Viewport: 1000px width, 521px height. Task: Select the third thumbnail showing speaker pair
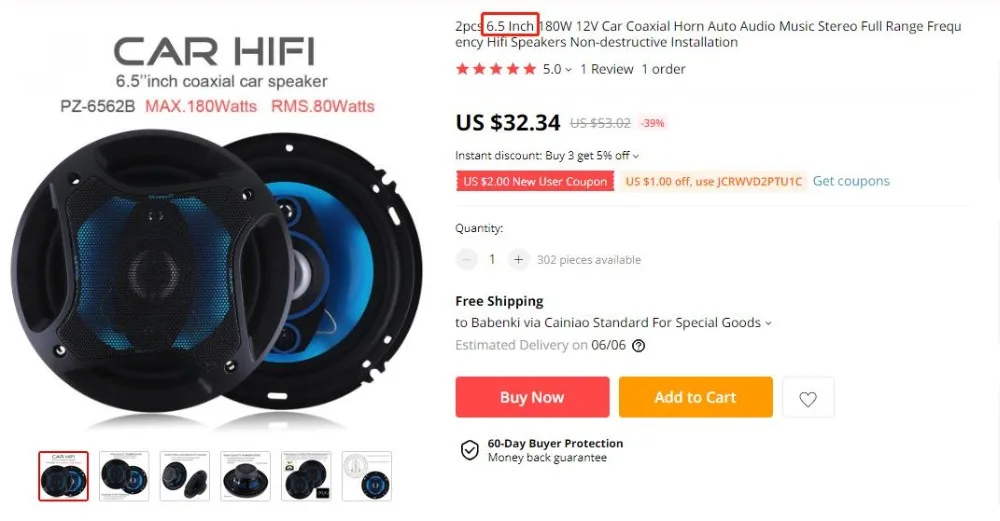185,476
